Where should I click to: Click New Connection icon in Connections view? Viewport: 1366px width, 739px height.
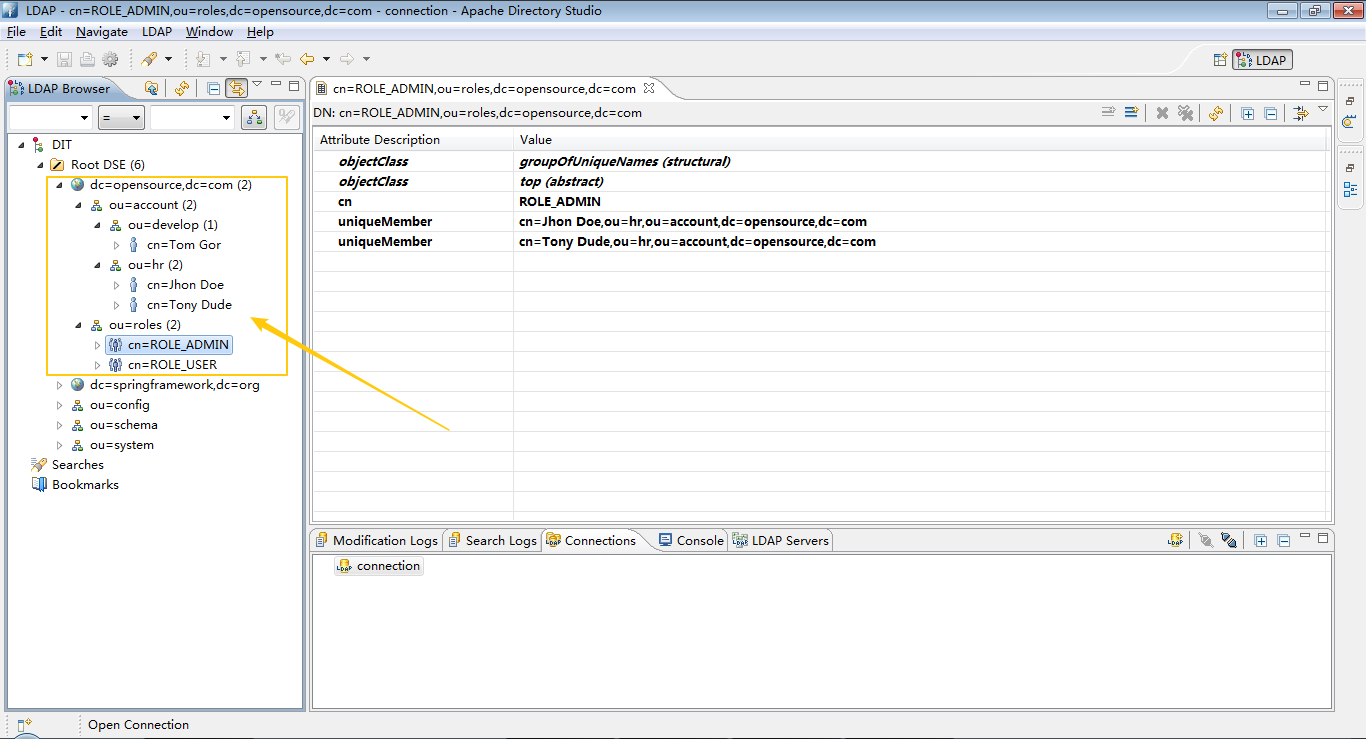[1176, 540]
